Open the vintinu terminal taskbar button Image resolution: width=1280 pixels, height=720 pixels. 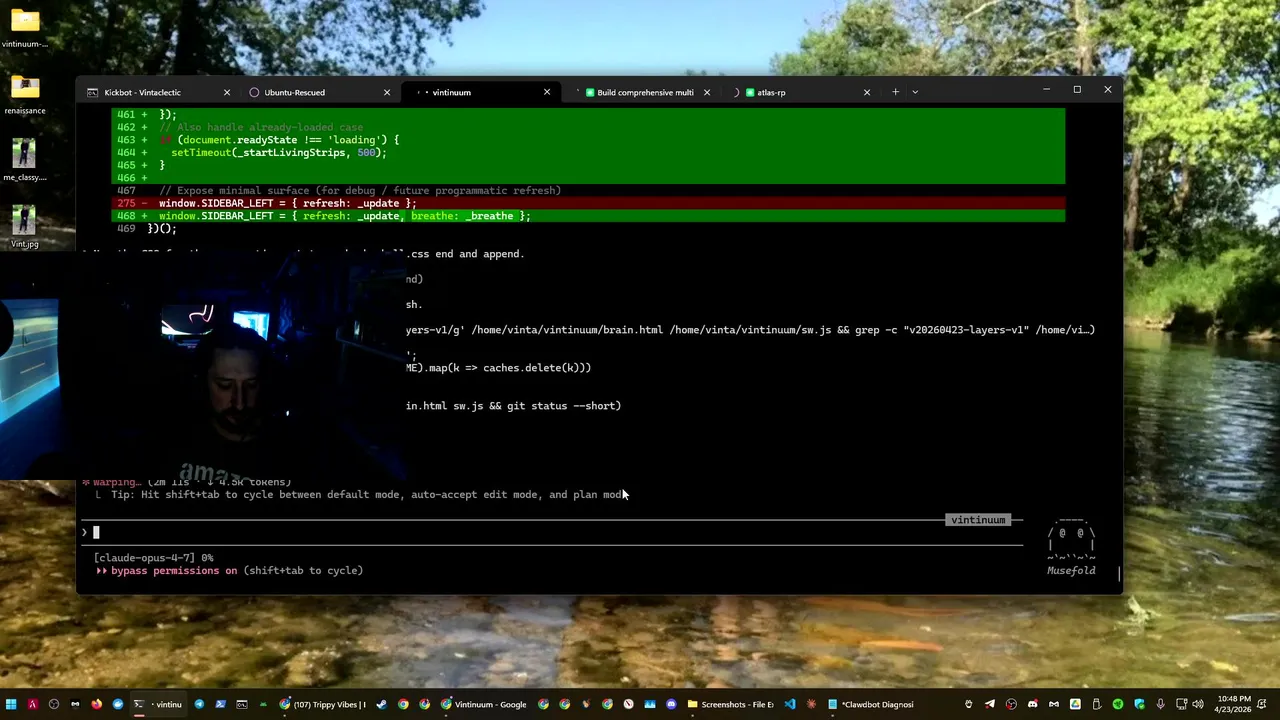158,704
